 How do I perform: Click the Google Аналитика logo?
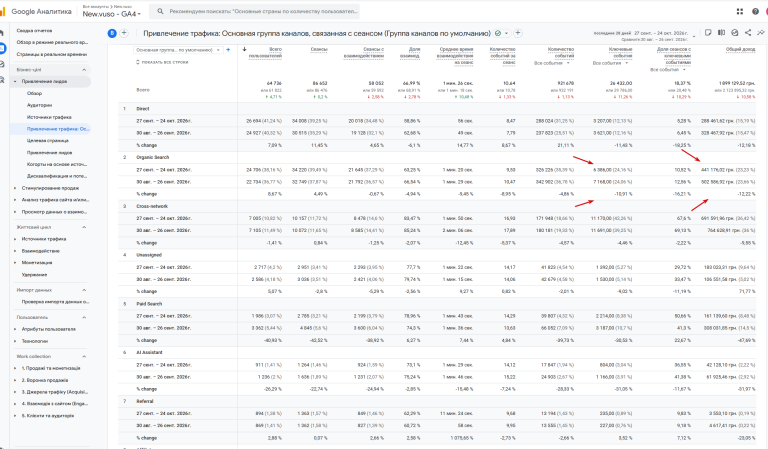pos(36,11)
